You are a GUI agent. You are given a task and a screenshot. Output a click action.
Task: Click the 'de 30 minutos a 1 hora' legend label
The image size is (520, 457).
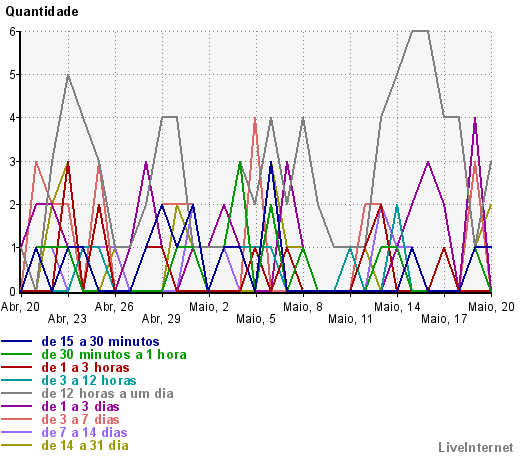pos(114,355)
